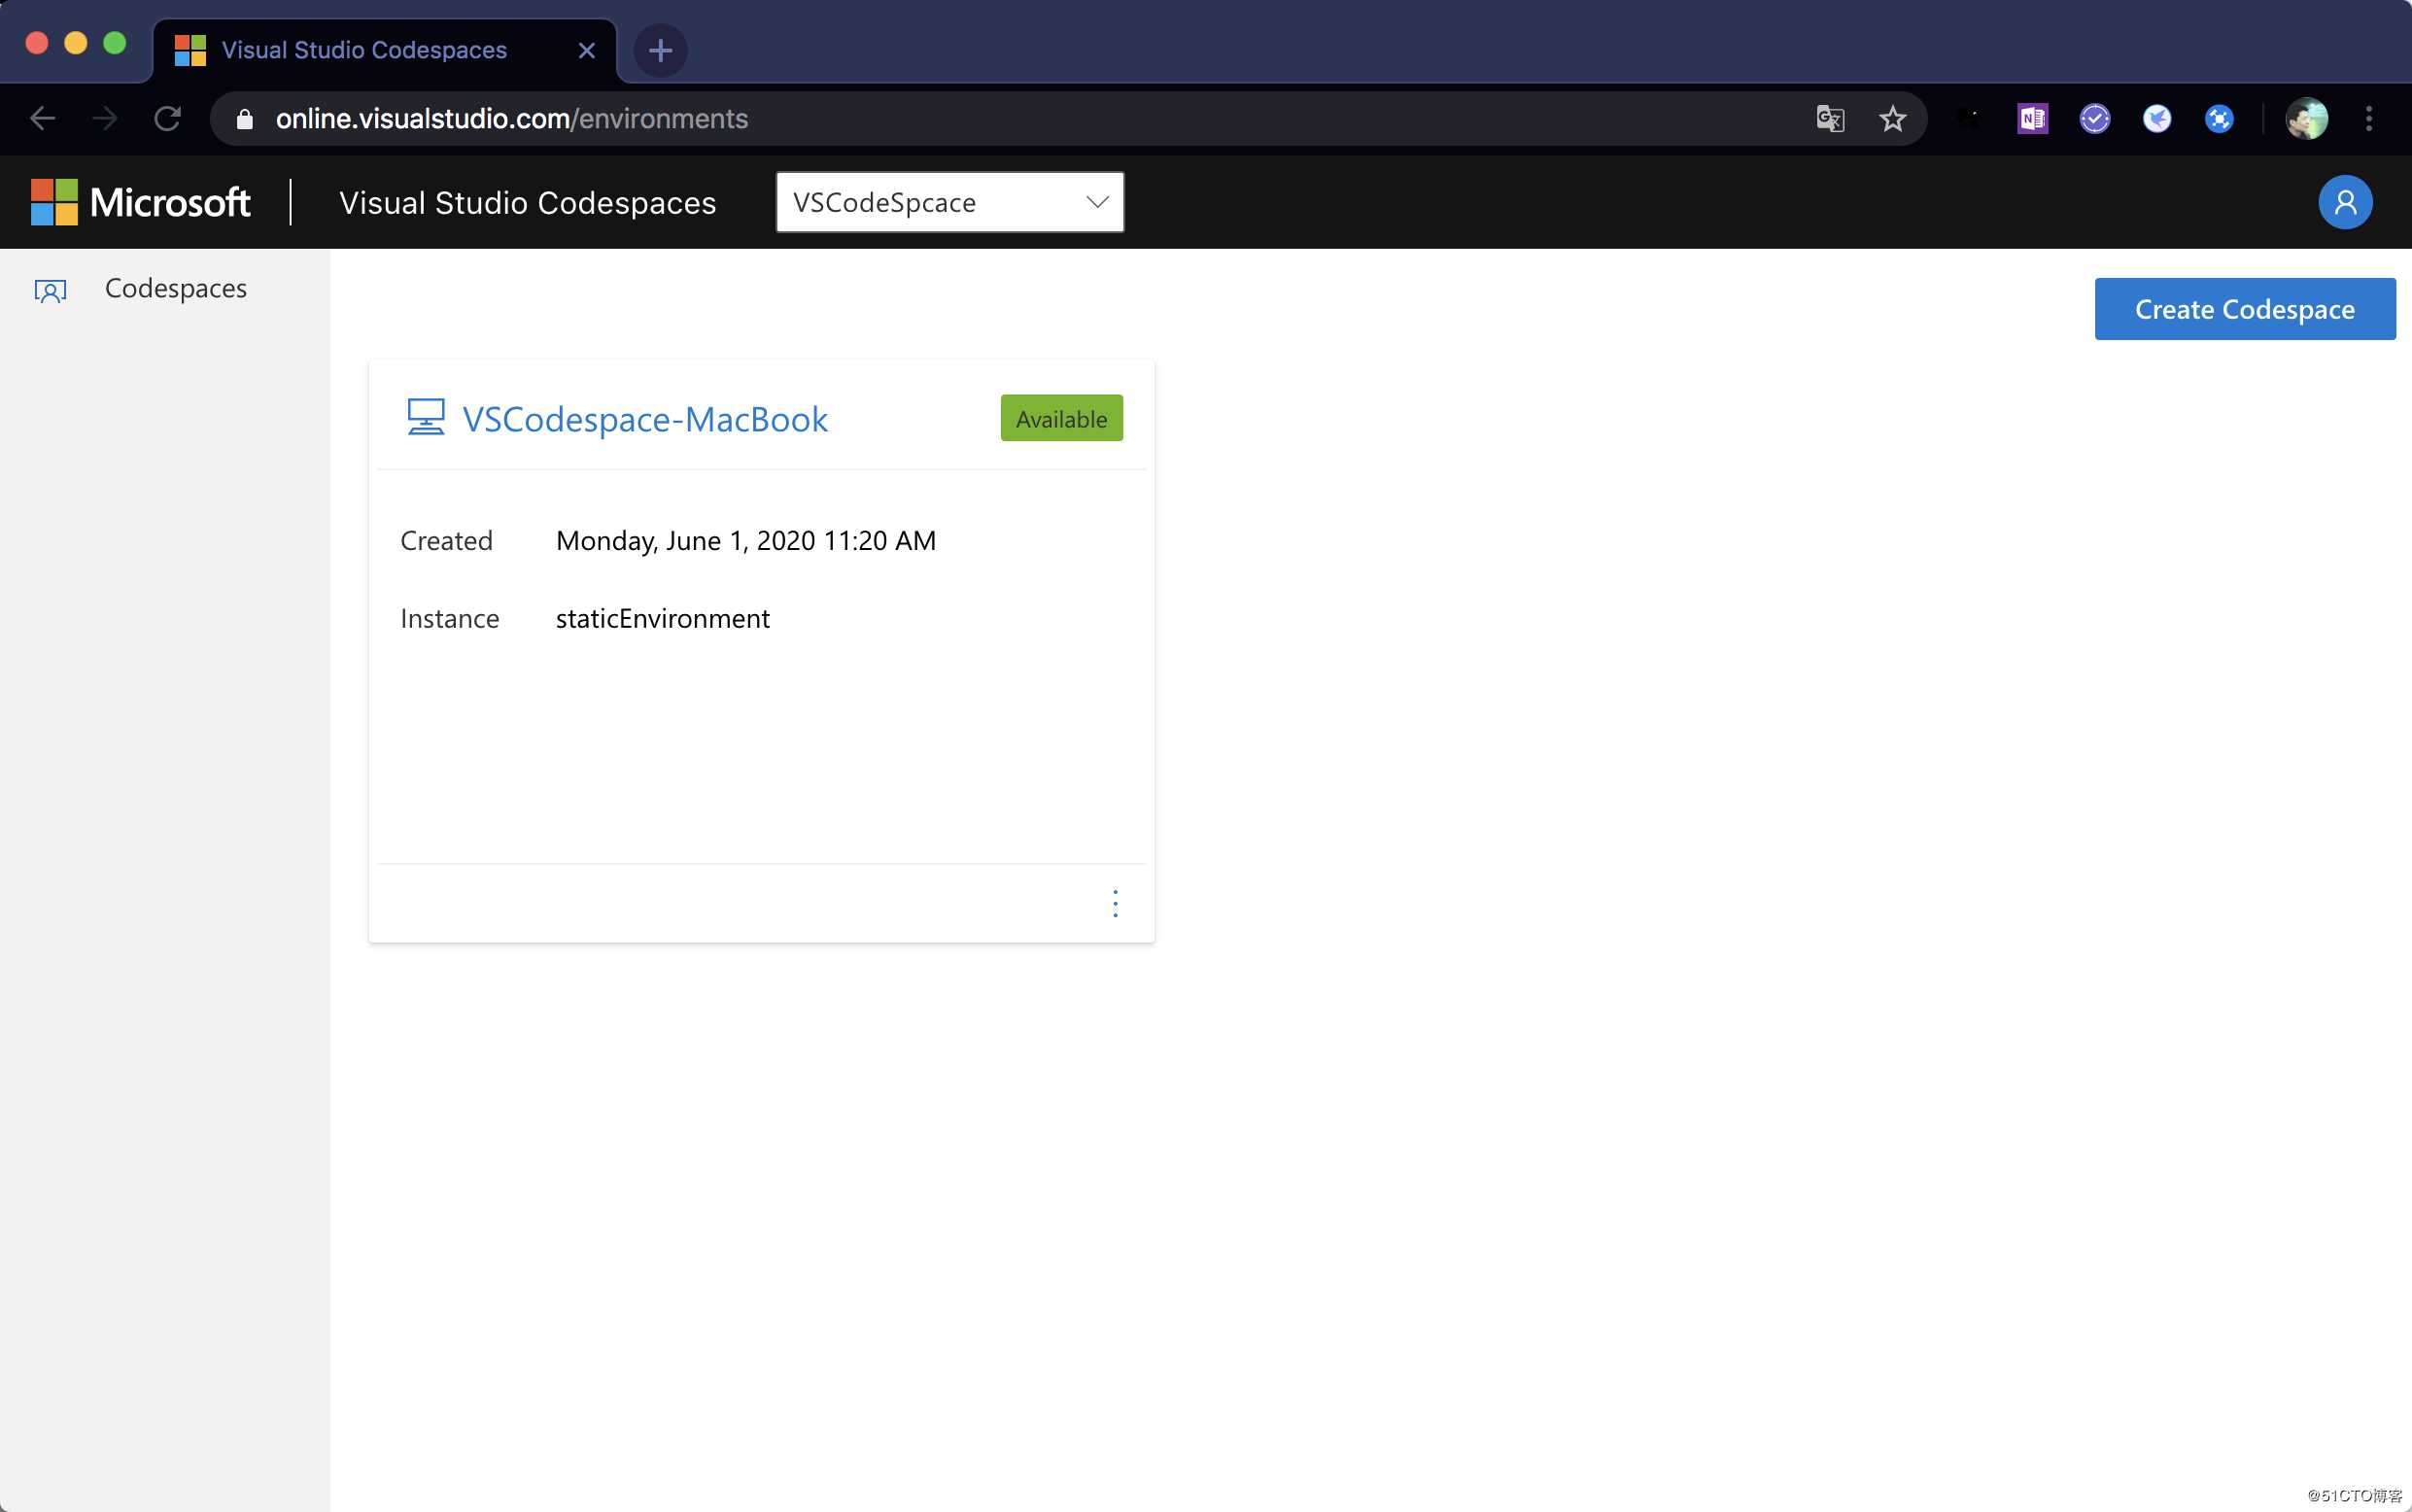Click the created date 'Monday, June 1, 2020 11:20 AM'

746,541
